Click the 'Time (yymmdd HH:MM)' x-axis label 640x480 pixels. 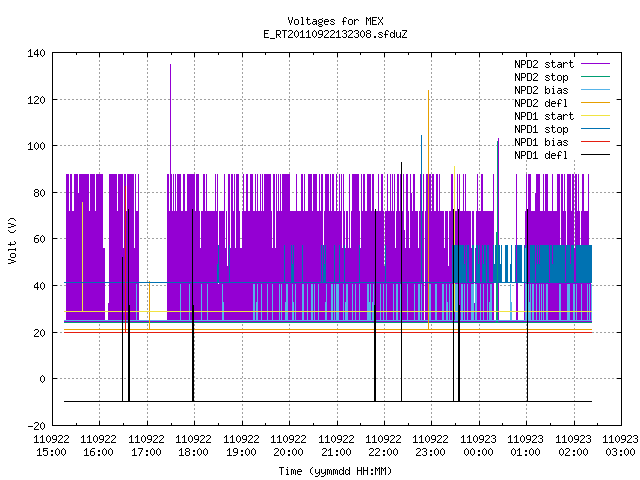(x=335, y=471)
